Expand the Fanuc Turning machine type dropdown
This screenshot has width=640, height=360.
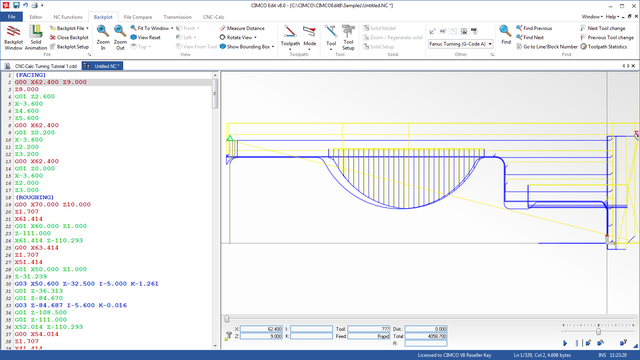(x=490, y=44)
